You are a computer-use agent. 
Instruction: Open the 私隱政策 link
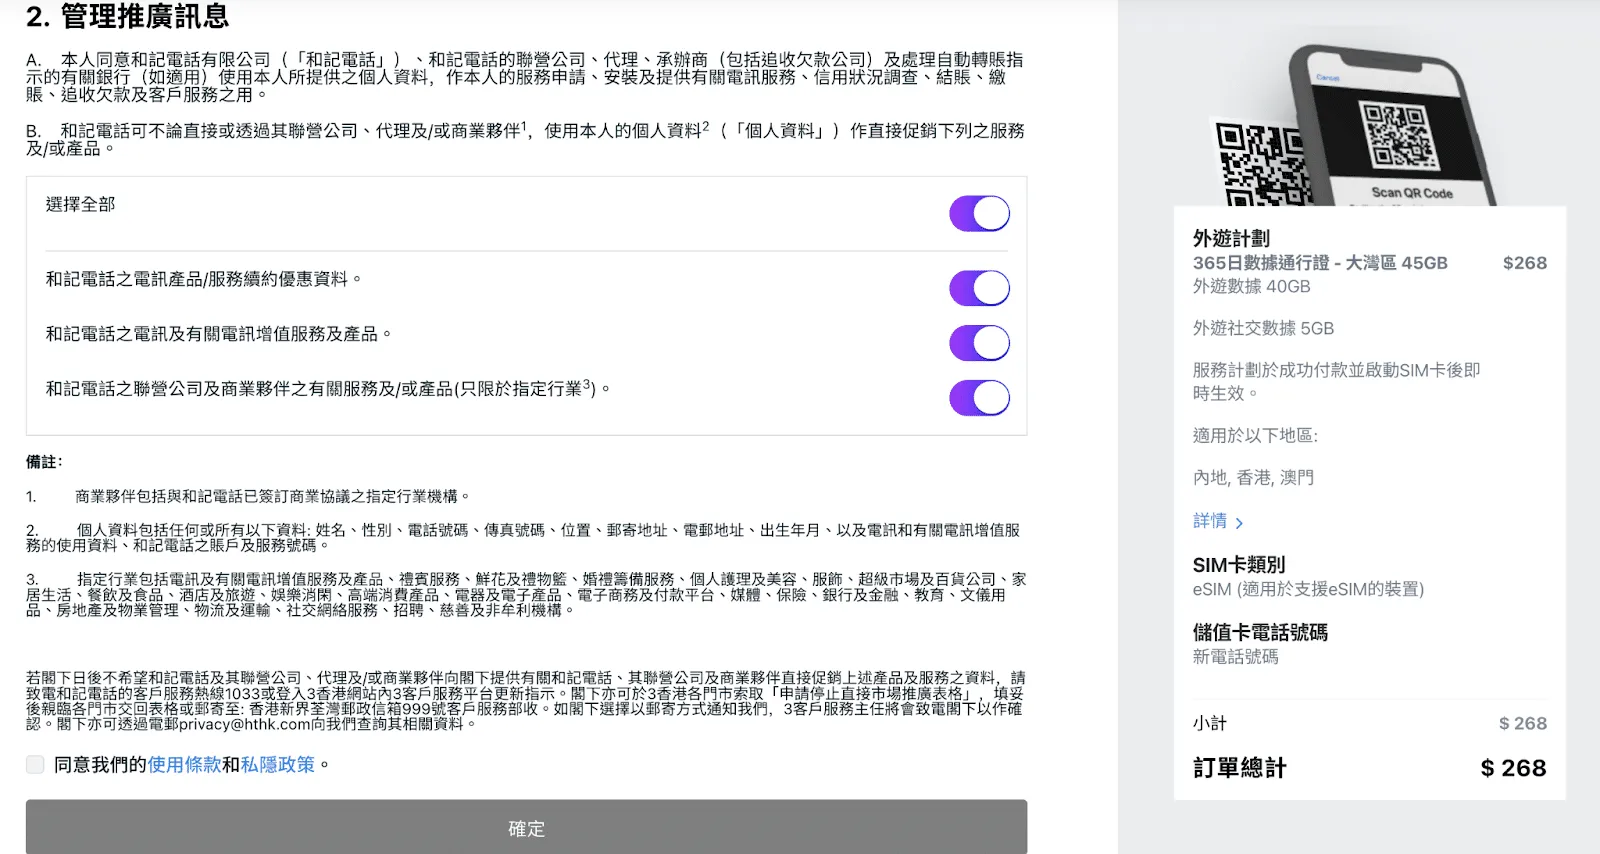click(278, 765)
